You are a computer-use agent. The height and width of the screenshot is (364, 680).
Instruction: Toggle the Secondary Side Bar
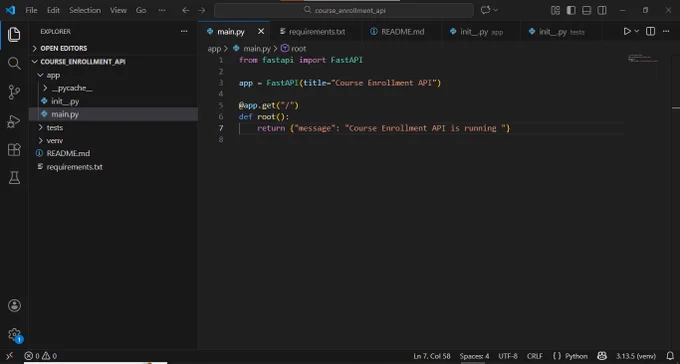pyautogui.click(x=602, y=10)
